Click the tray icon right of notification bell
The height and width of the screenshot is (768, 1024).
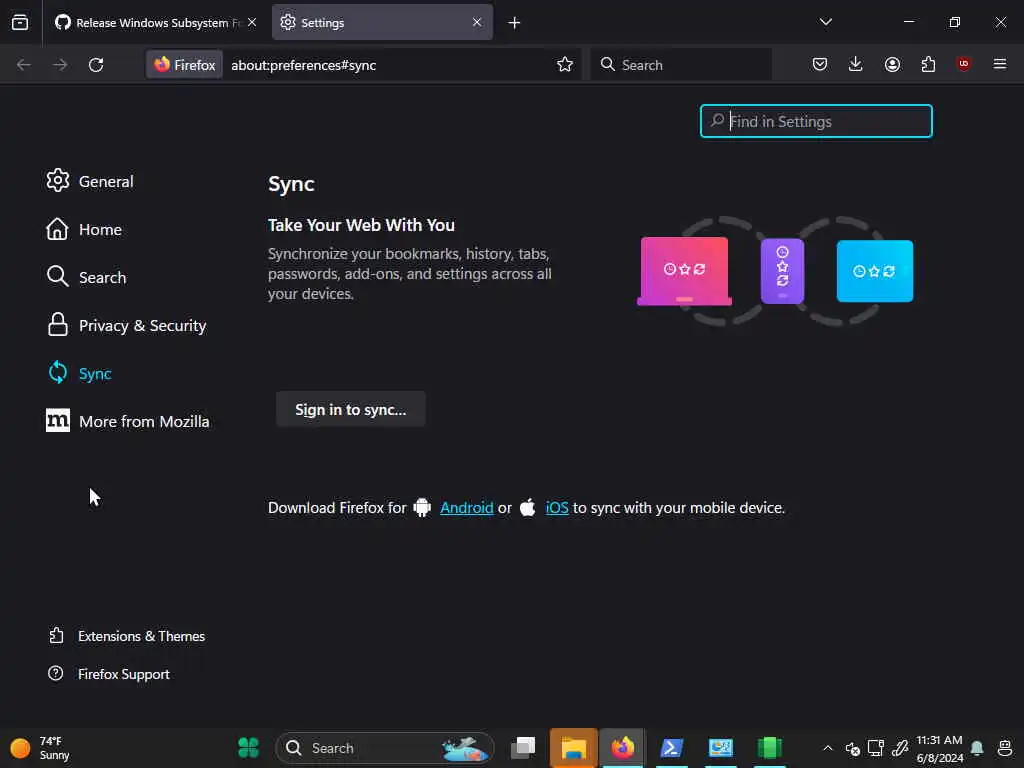click(1005, 748)
